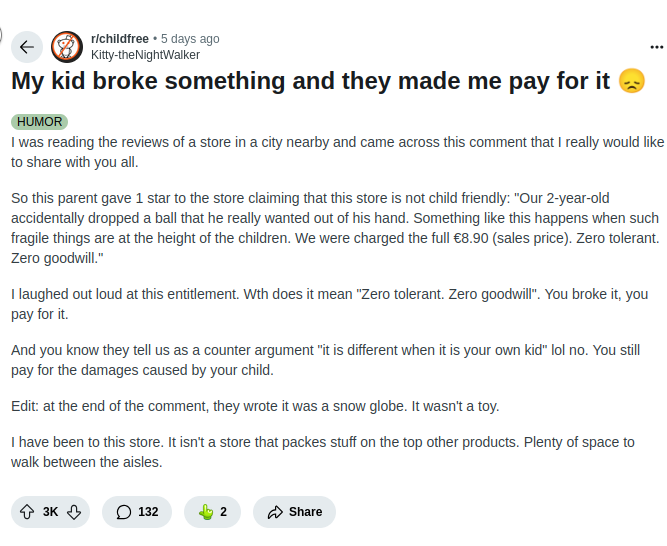Go back using the left arrow button
The width and height of the screenshot is (667, 546).
26,46
